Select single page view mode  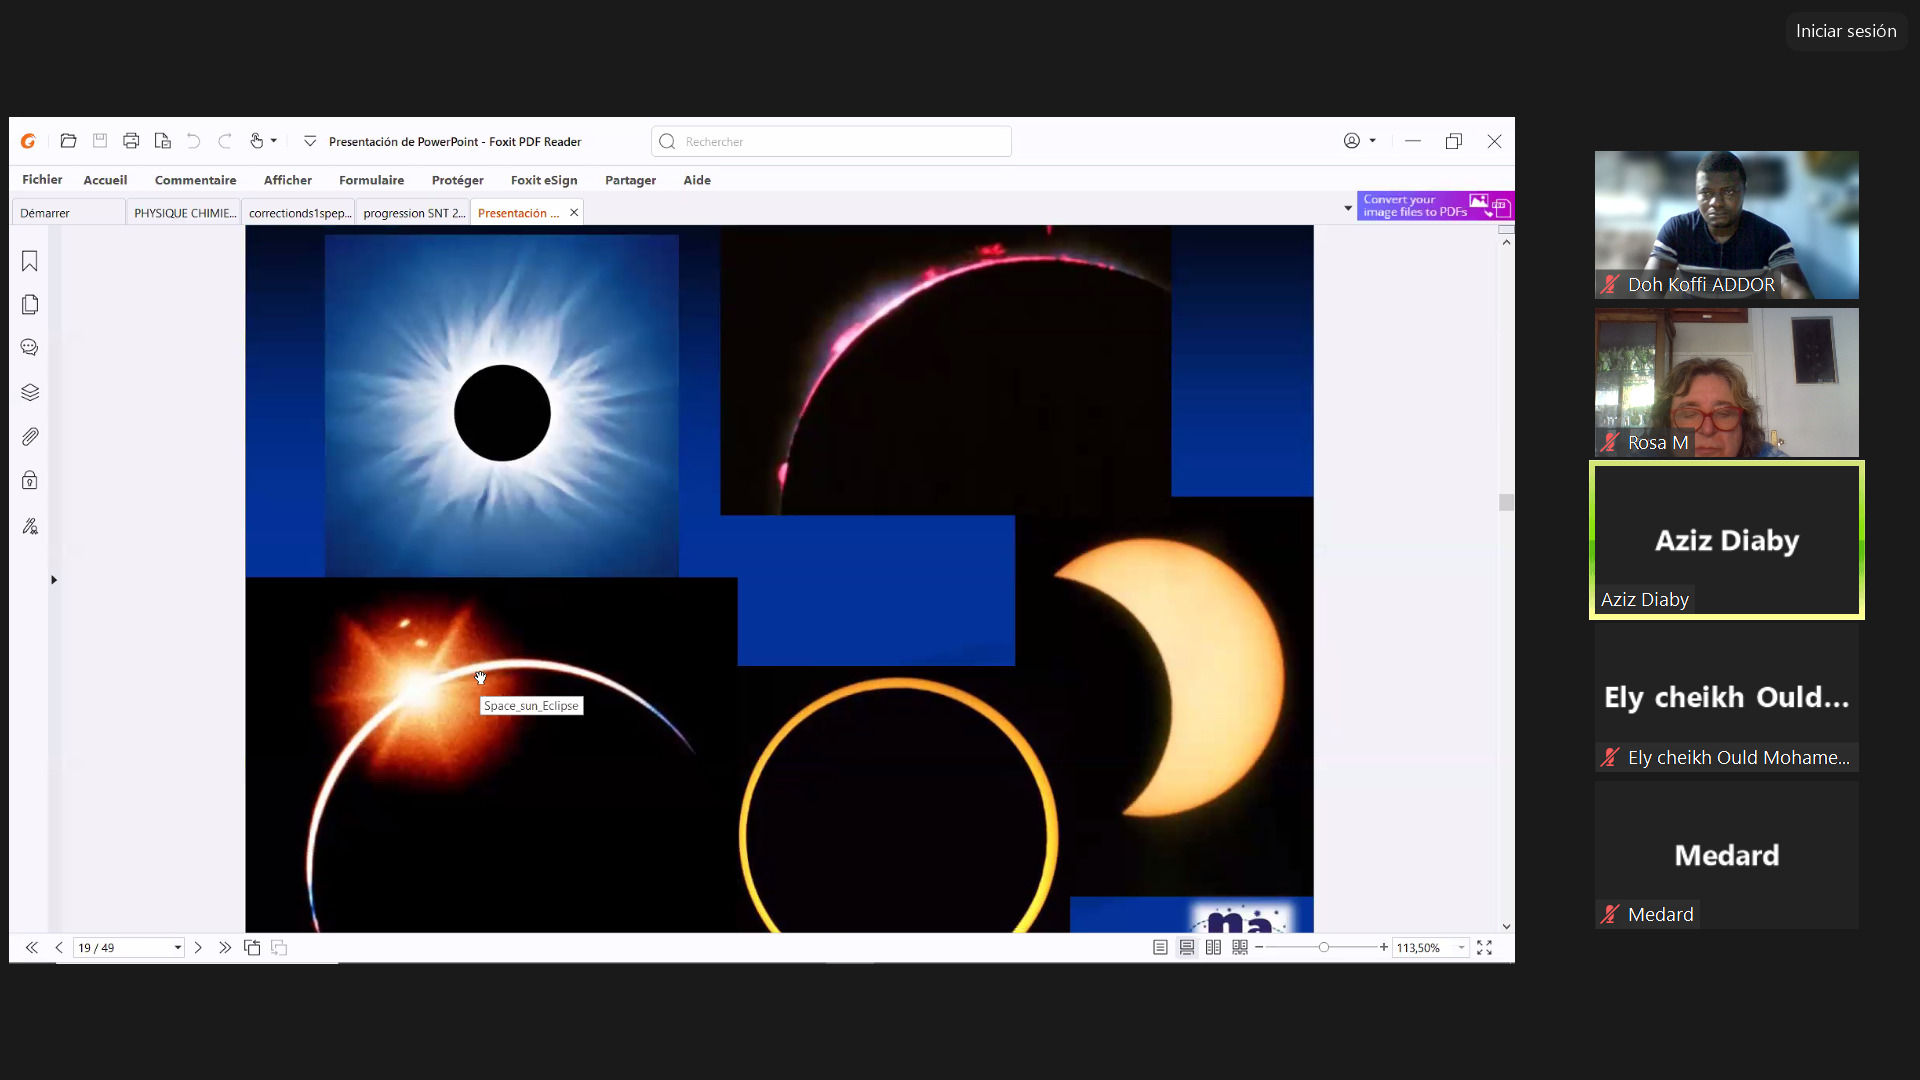coord(1160,947)
